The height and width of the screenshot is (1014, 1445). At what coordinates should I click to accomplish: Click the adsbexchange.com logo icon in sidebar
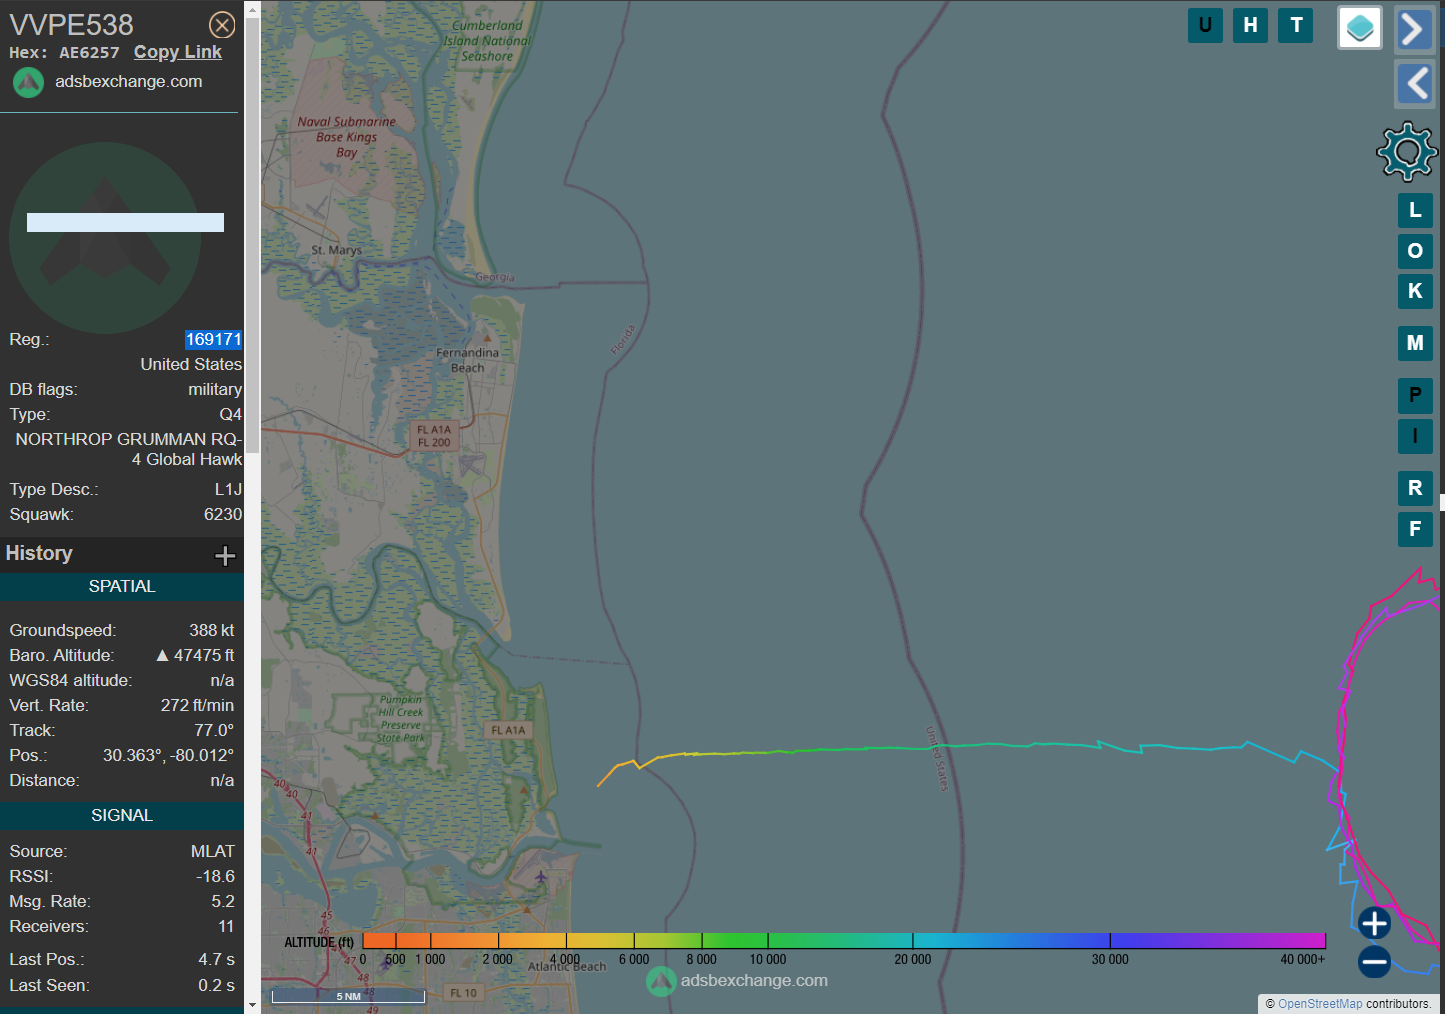coord(28,82)
